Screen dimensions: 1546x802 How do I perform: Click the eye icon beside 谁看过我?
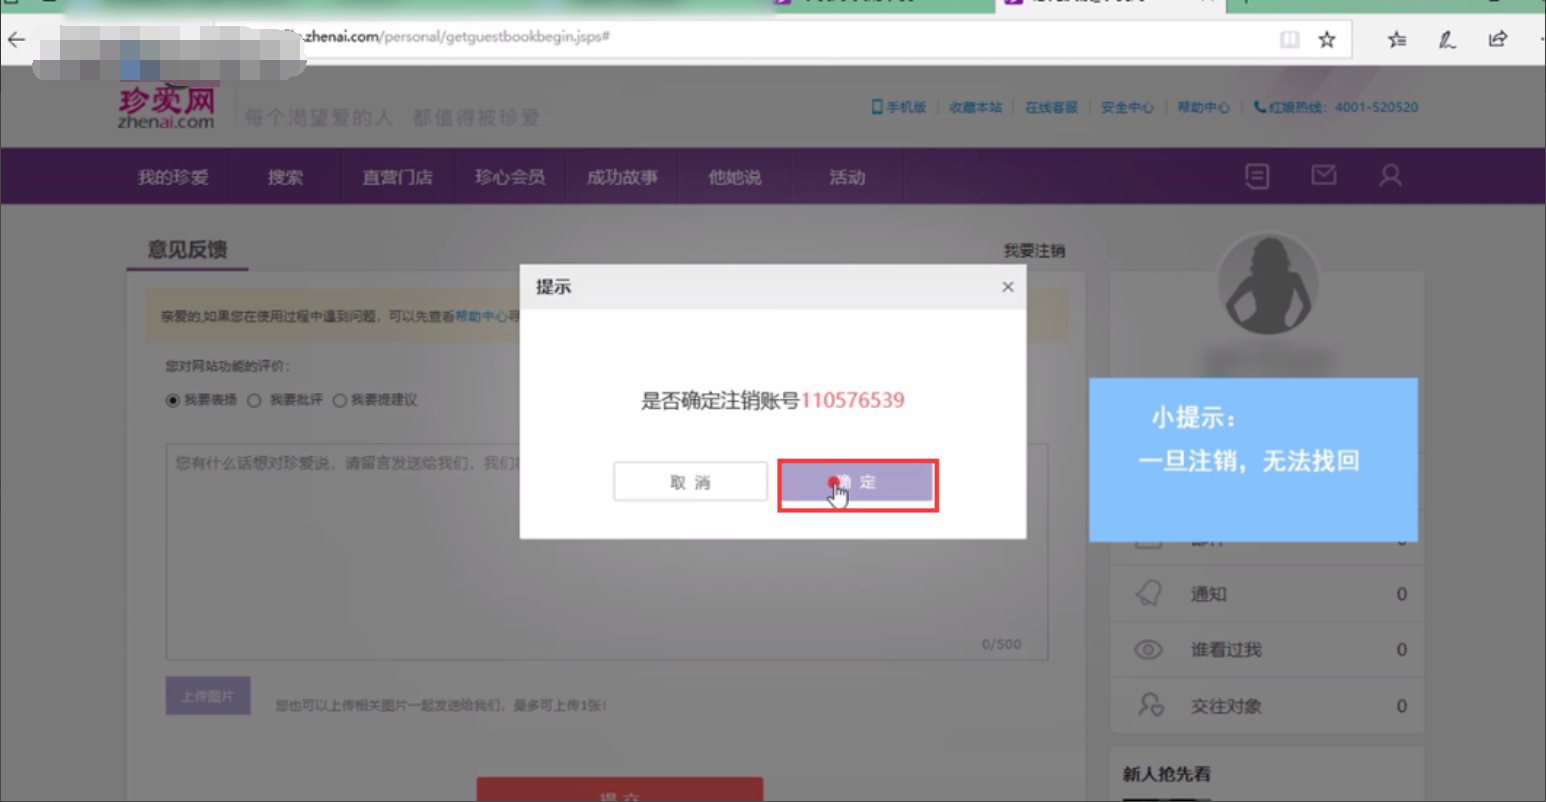tap(1147, 649)
